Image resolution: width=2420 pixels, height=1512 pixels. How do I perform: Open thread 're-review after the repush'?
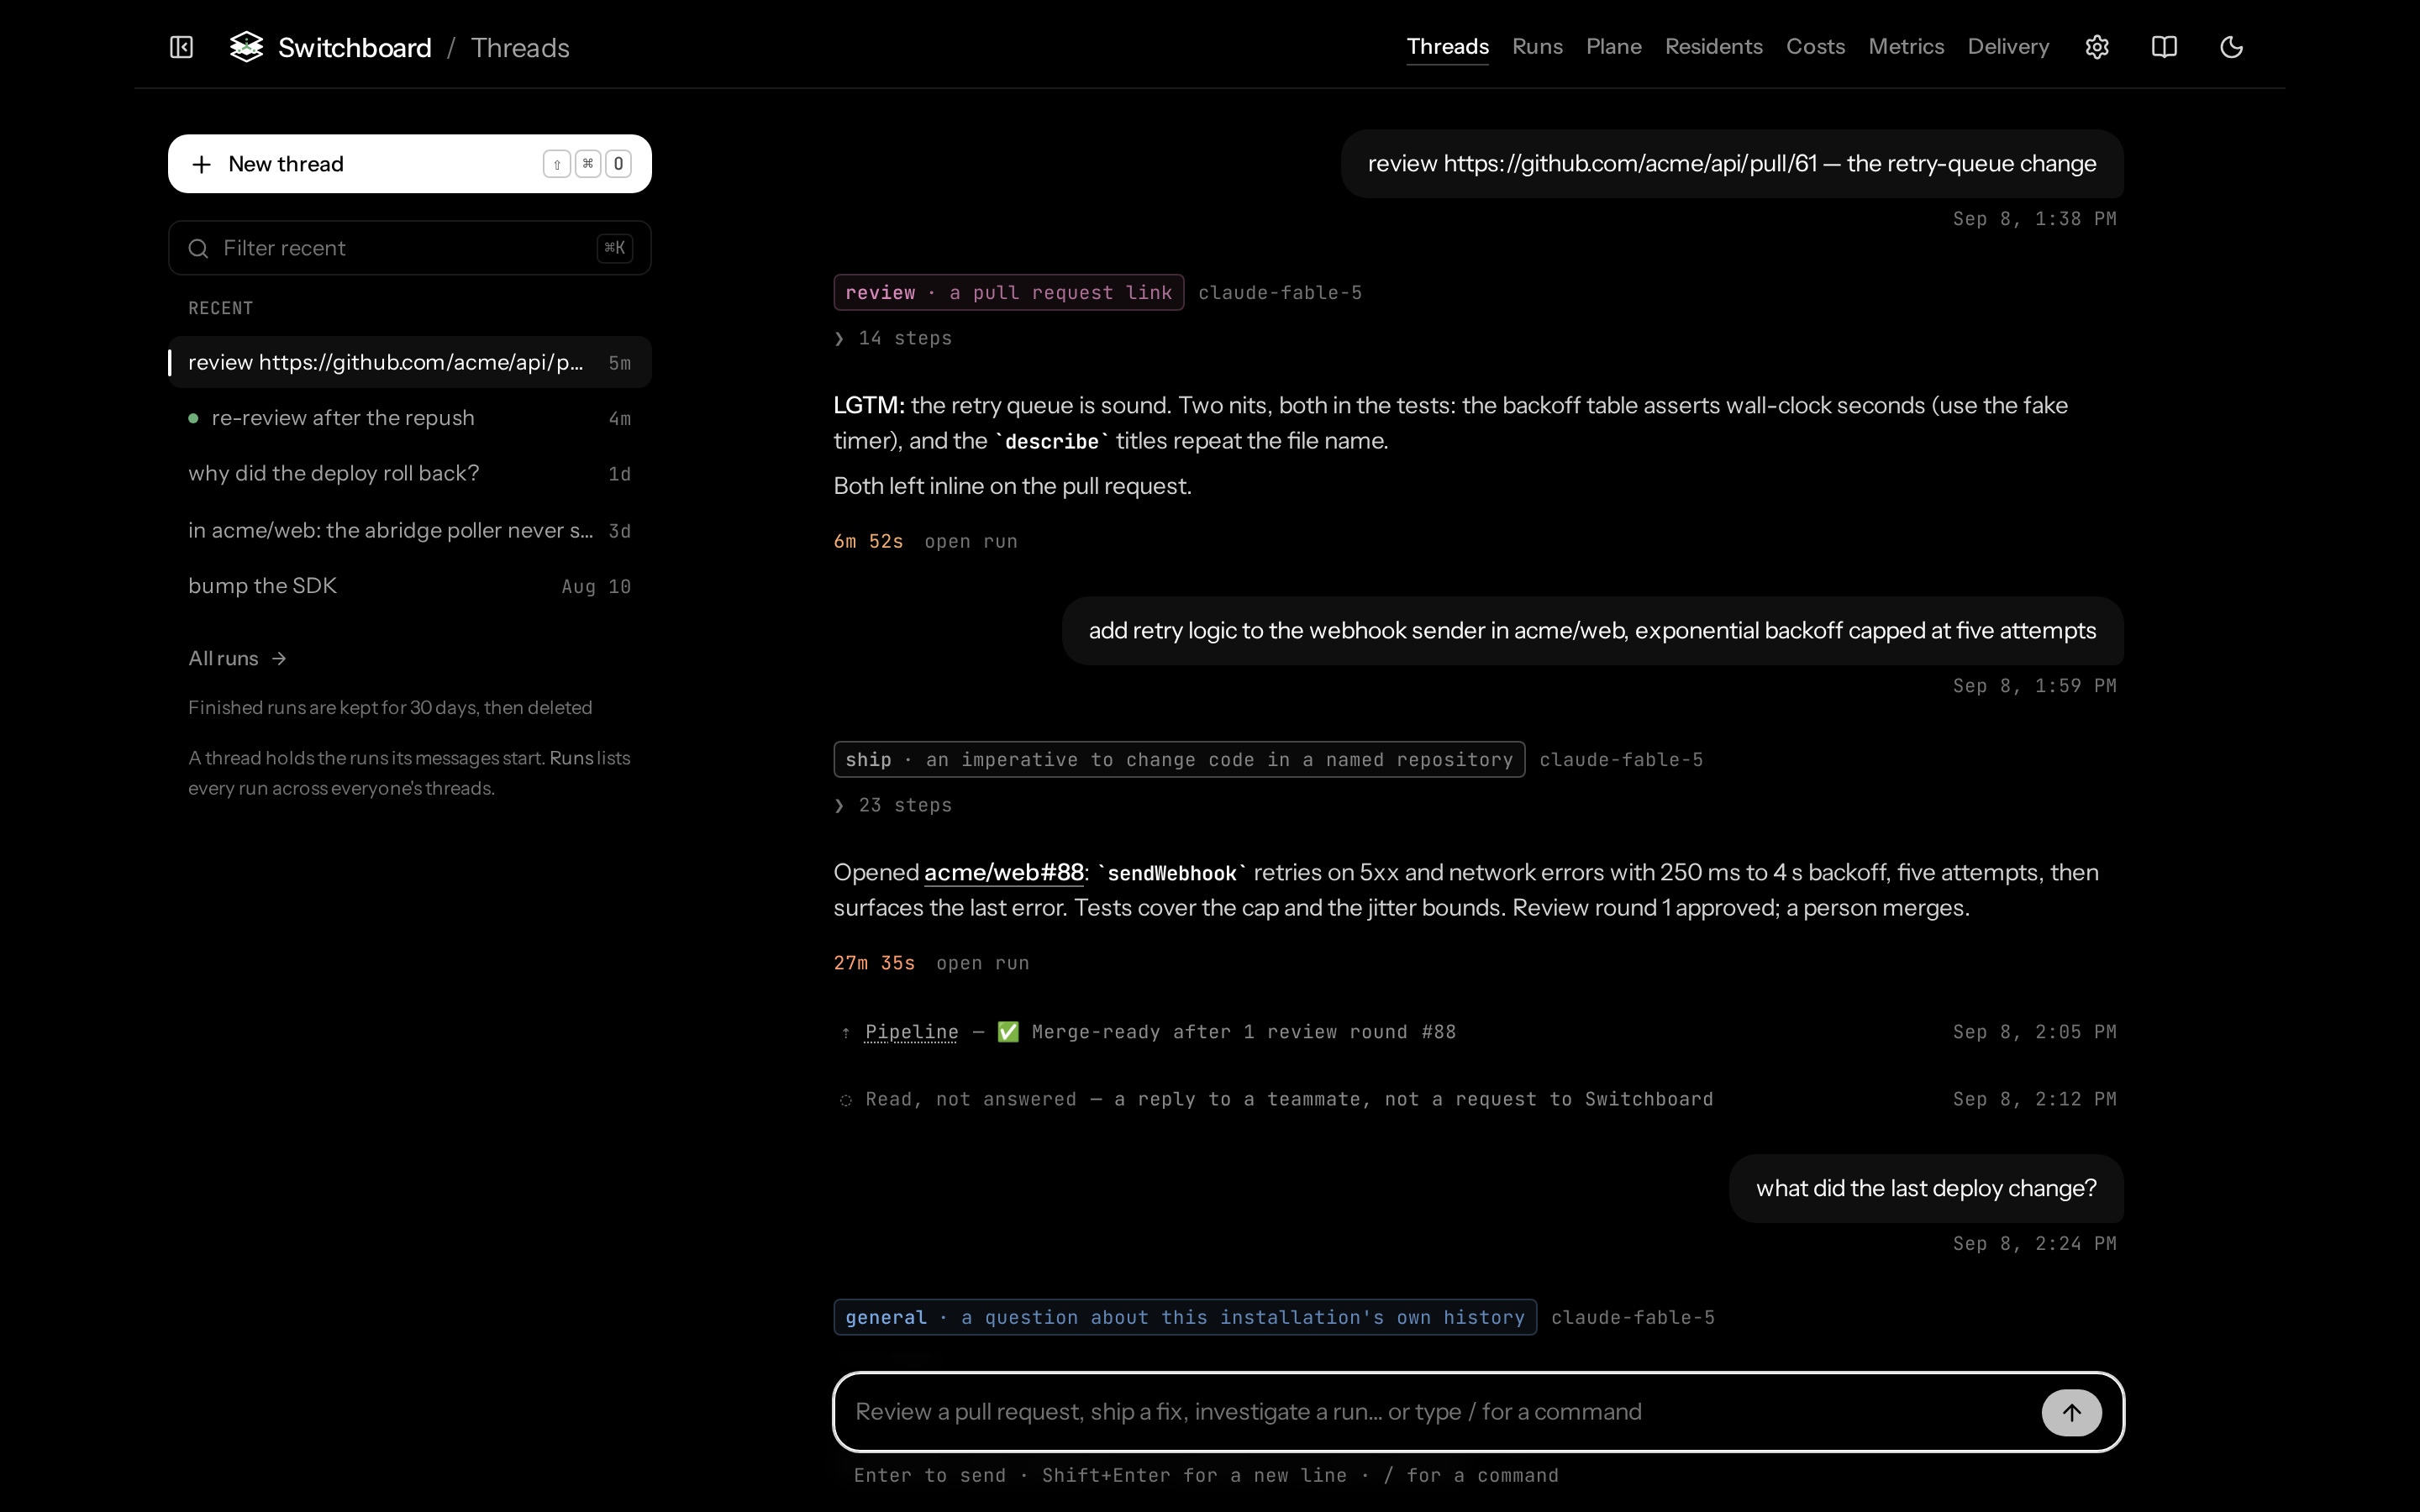point(410,418)
